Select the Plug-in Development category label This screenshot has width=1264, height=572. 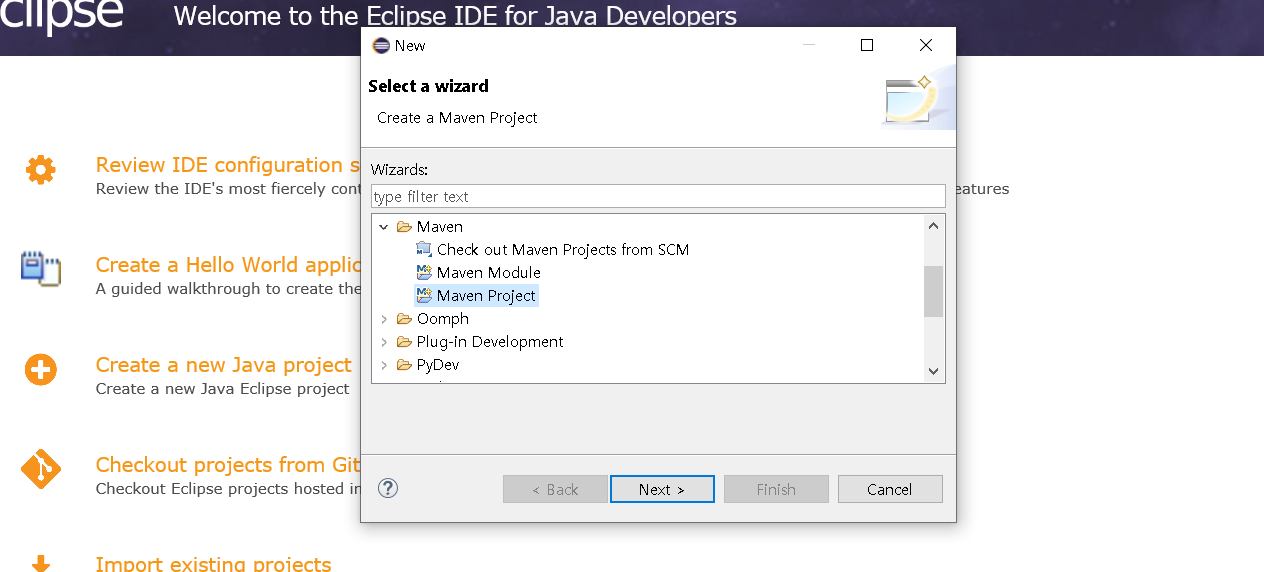pos(490,342)
